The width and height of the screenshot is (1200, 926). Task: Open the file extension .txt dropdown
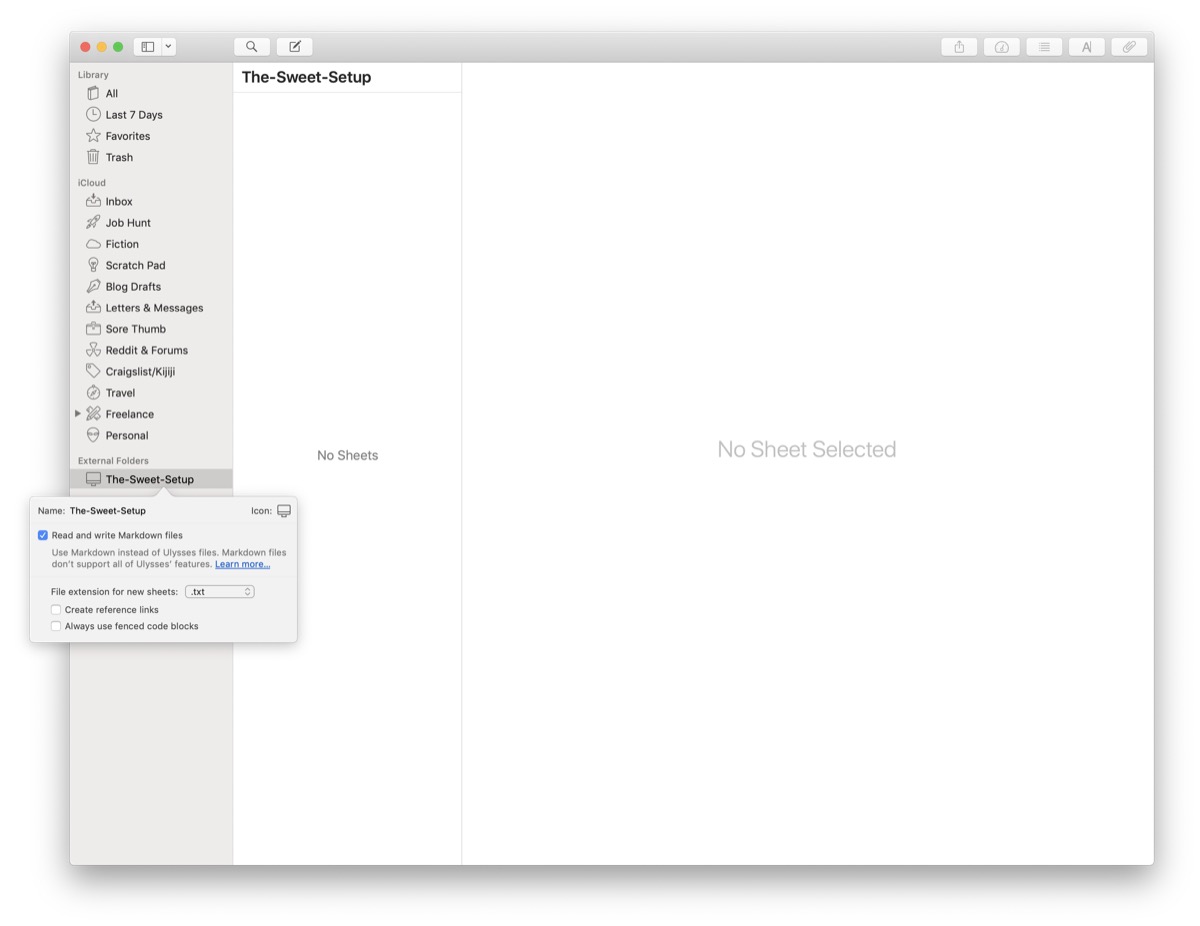coord(220,592)
